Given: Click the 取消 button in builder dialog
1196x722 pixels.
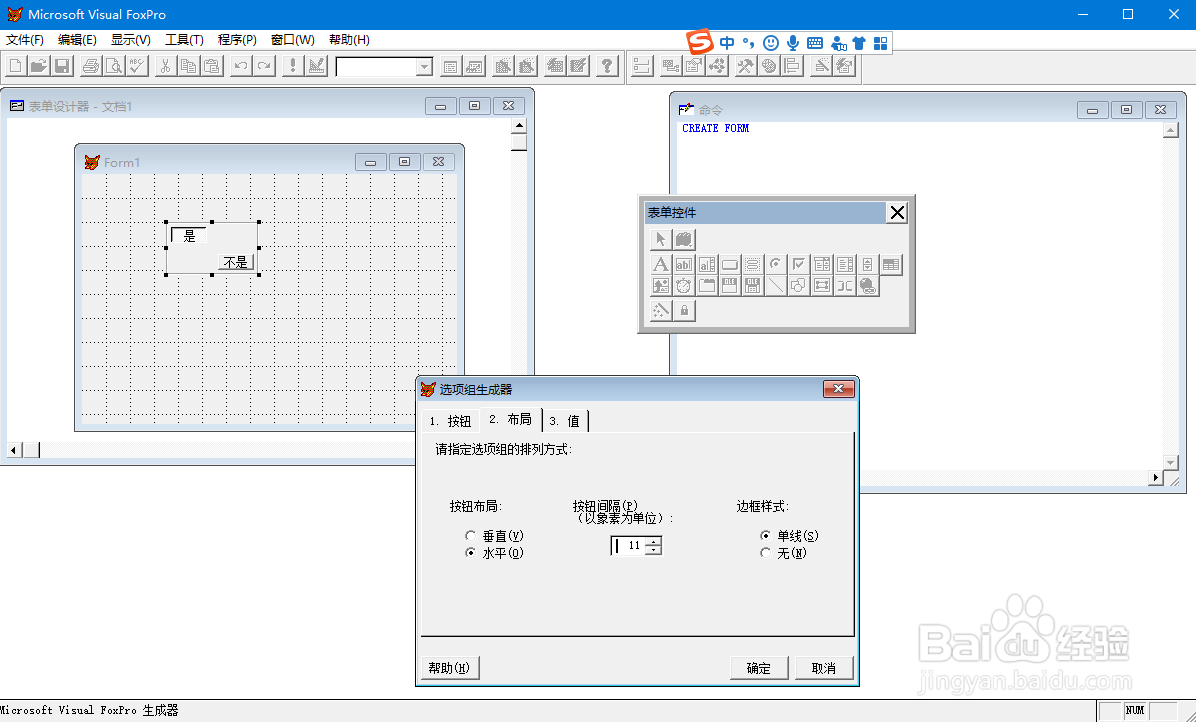Looking at the screenshot, I should 824,668.
